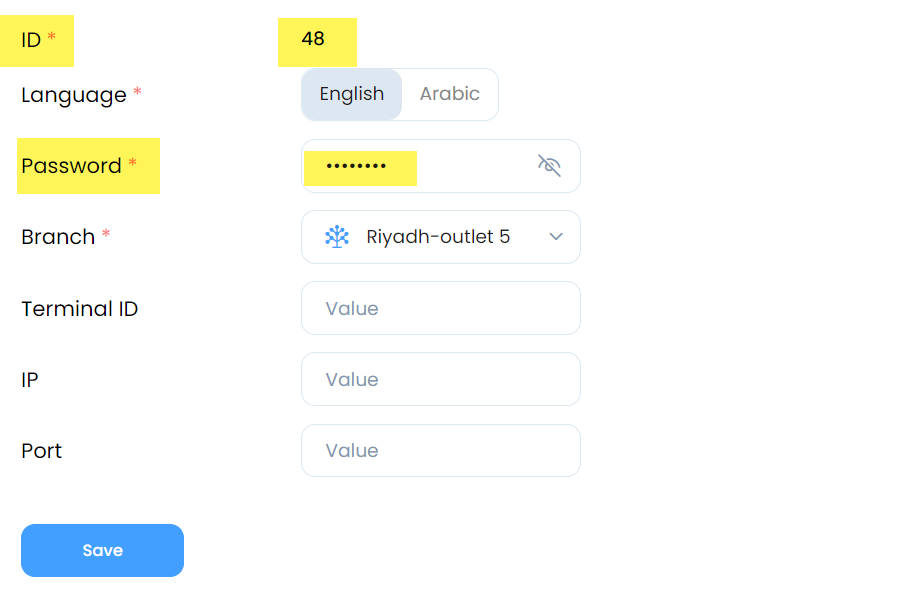Focus the IP value field

click(441, 379)
